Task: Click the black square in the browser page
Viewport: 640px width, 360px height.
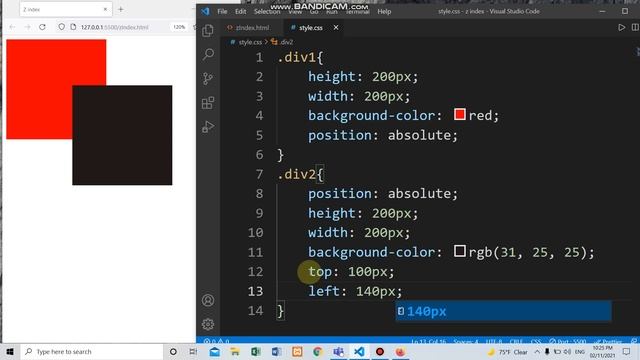Action: coord(122,136)
